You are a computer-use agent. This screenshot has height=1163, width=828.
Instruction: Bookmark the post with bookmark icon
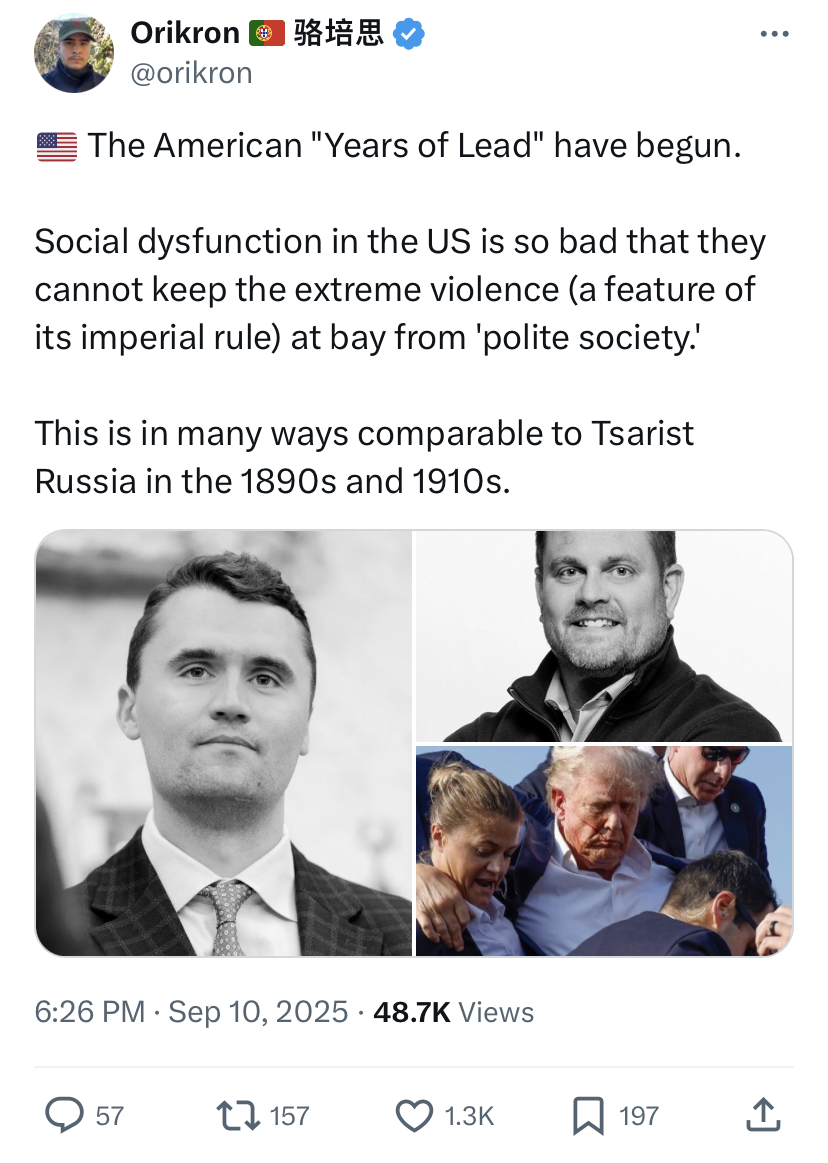point(588,1116)
